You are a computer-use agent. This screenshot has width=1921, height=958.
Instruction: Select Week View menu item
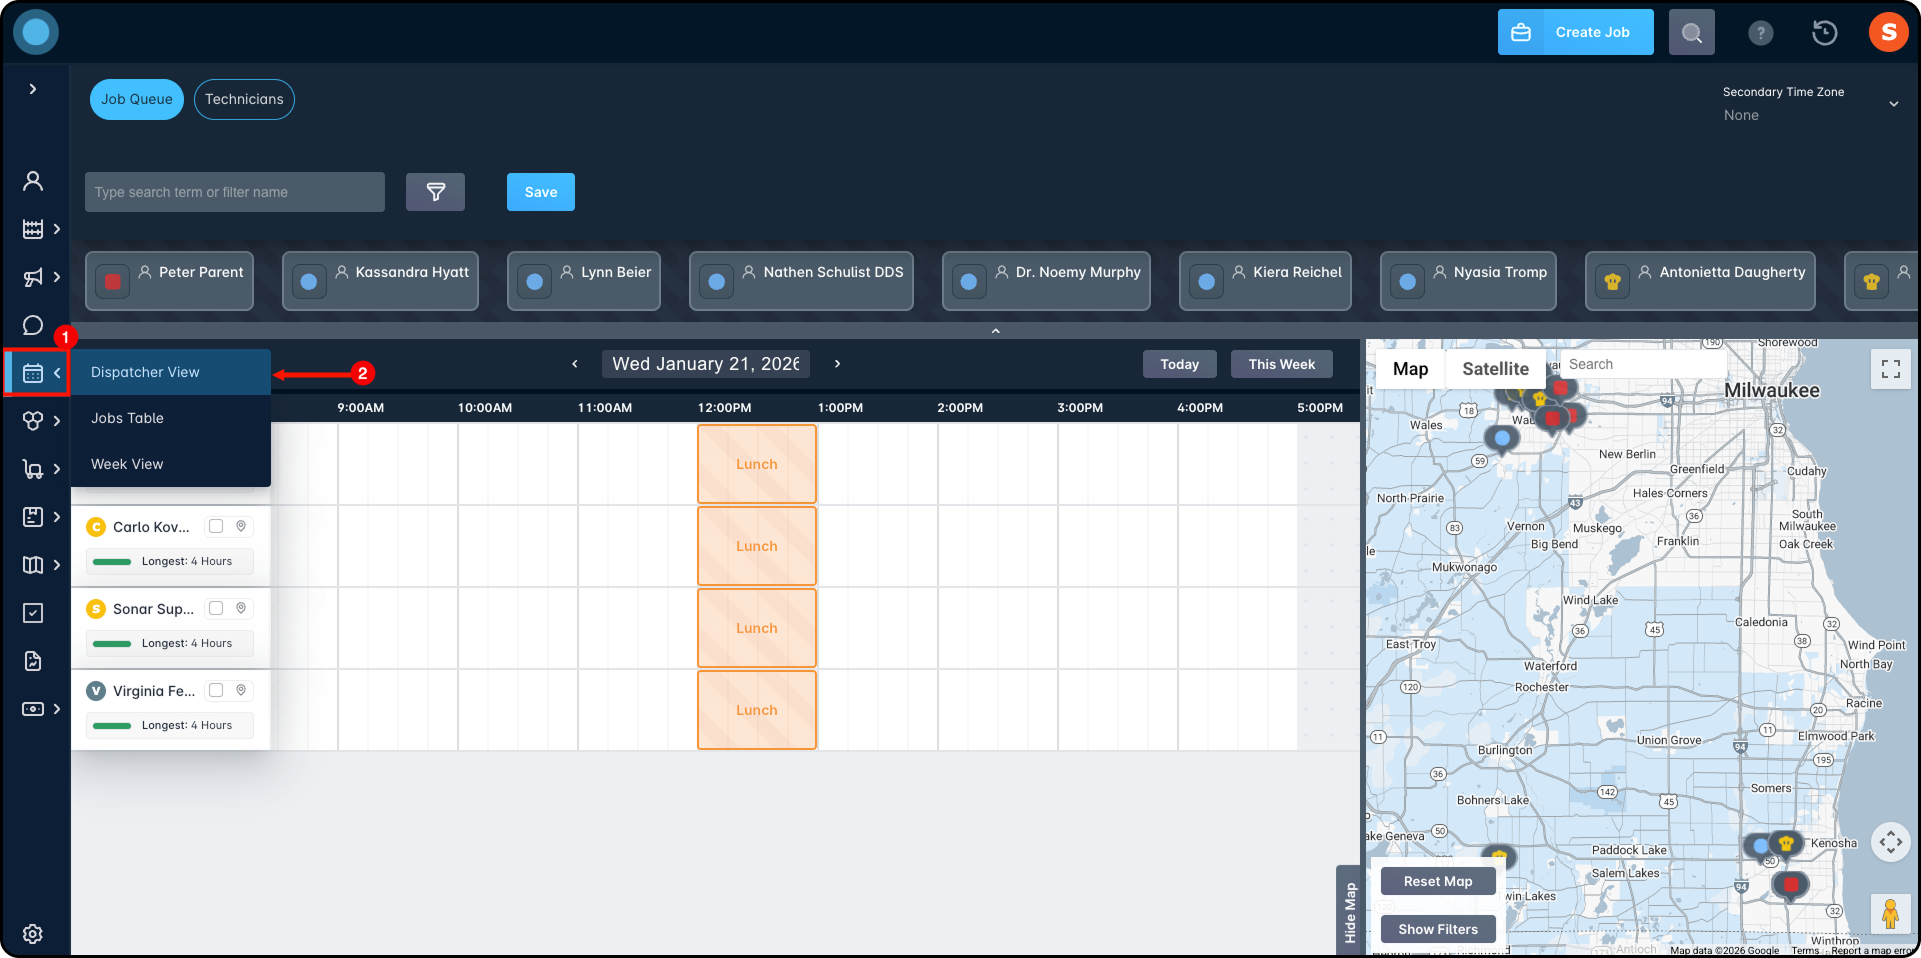[x=171, y=464]
